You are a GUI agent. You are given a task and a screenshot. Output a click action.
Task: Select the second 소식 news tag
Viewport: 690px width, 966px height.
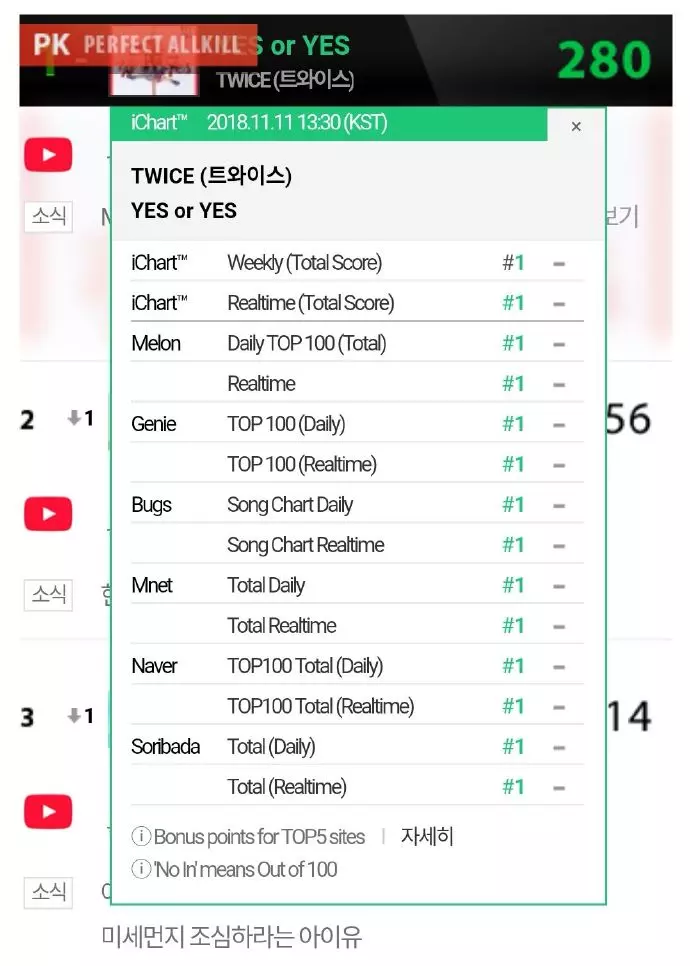click(x=49, y=595)
